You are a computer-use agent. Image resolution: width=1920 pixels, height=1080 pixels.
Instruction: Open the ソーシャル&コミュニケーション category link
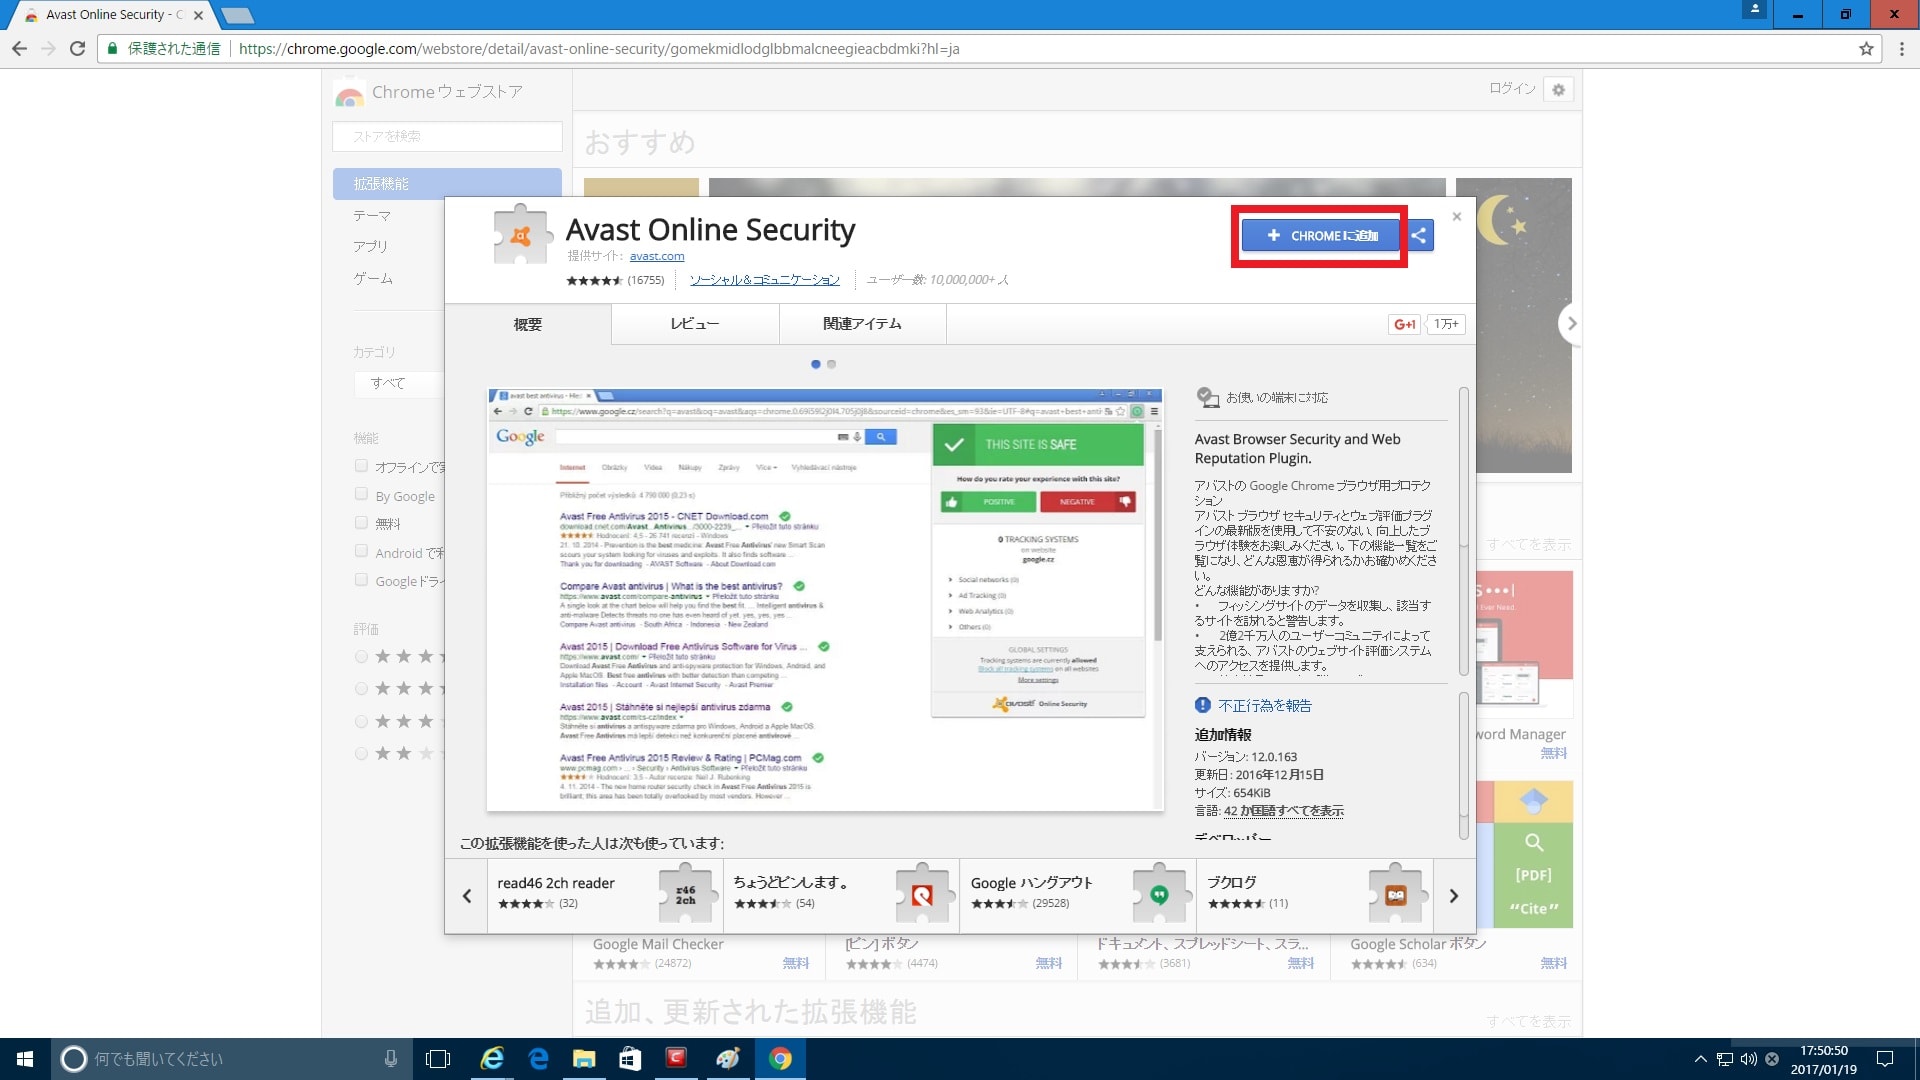click(765, 280)
